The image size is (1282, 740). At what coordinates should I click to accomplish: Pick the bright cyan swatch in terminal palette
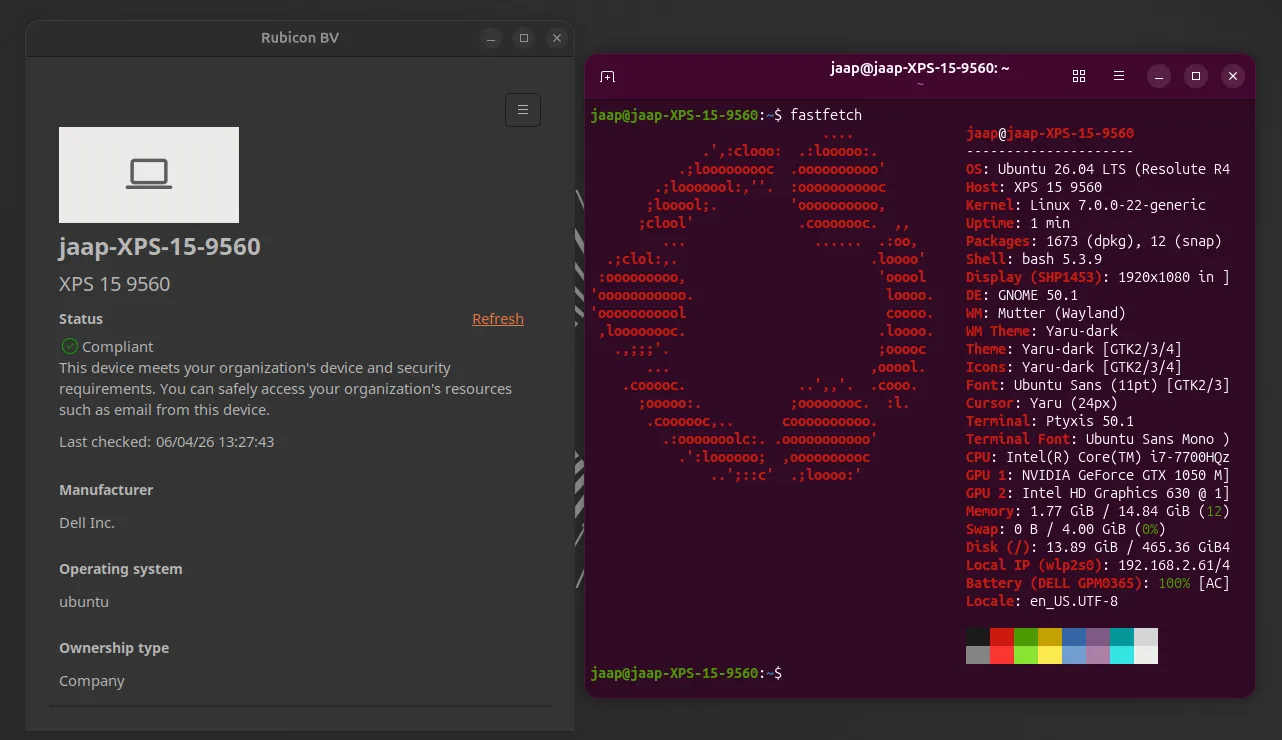[x=1122, y=655]
